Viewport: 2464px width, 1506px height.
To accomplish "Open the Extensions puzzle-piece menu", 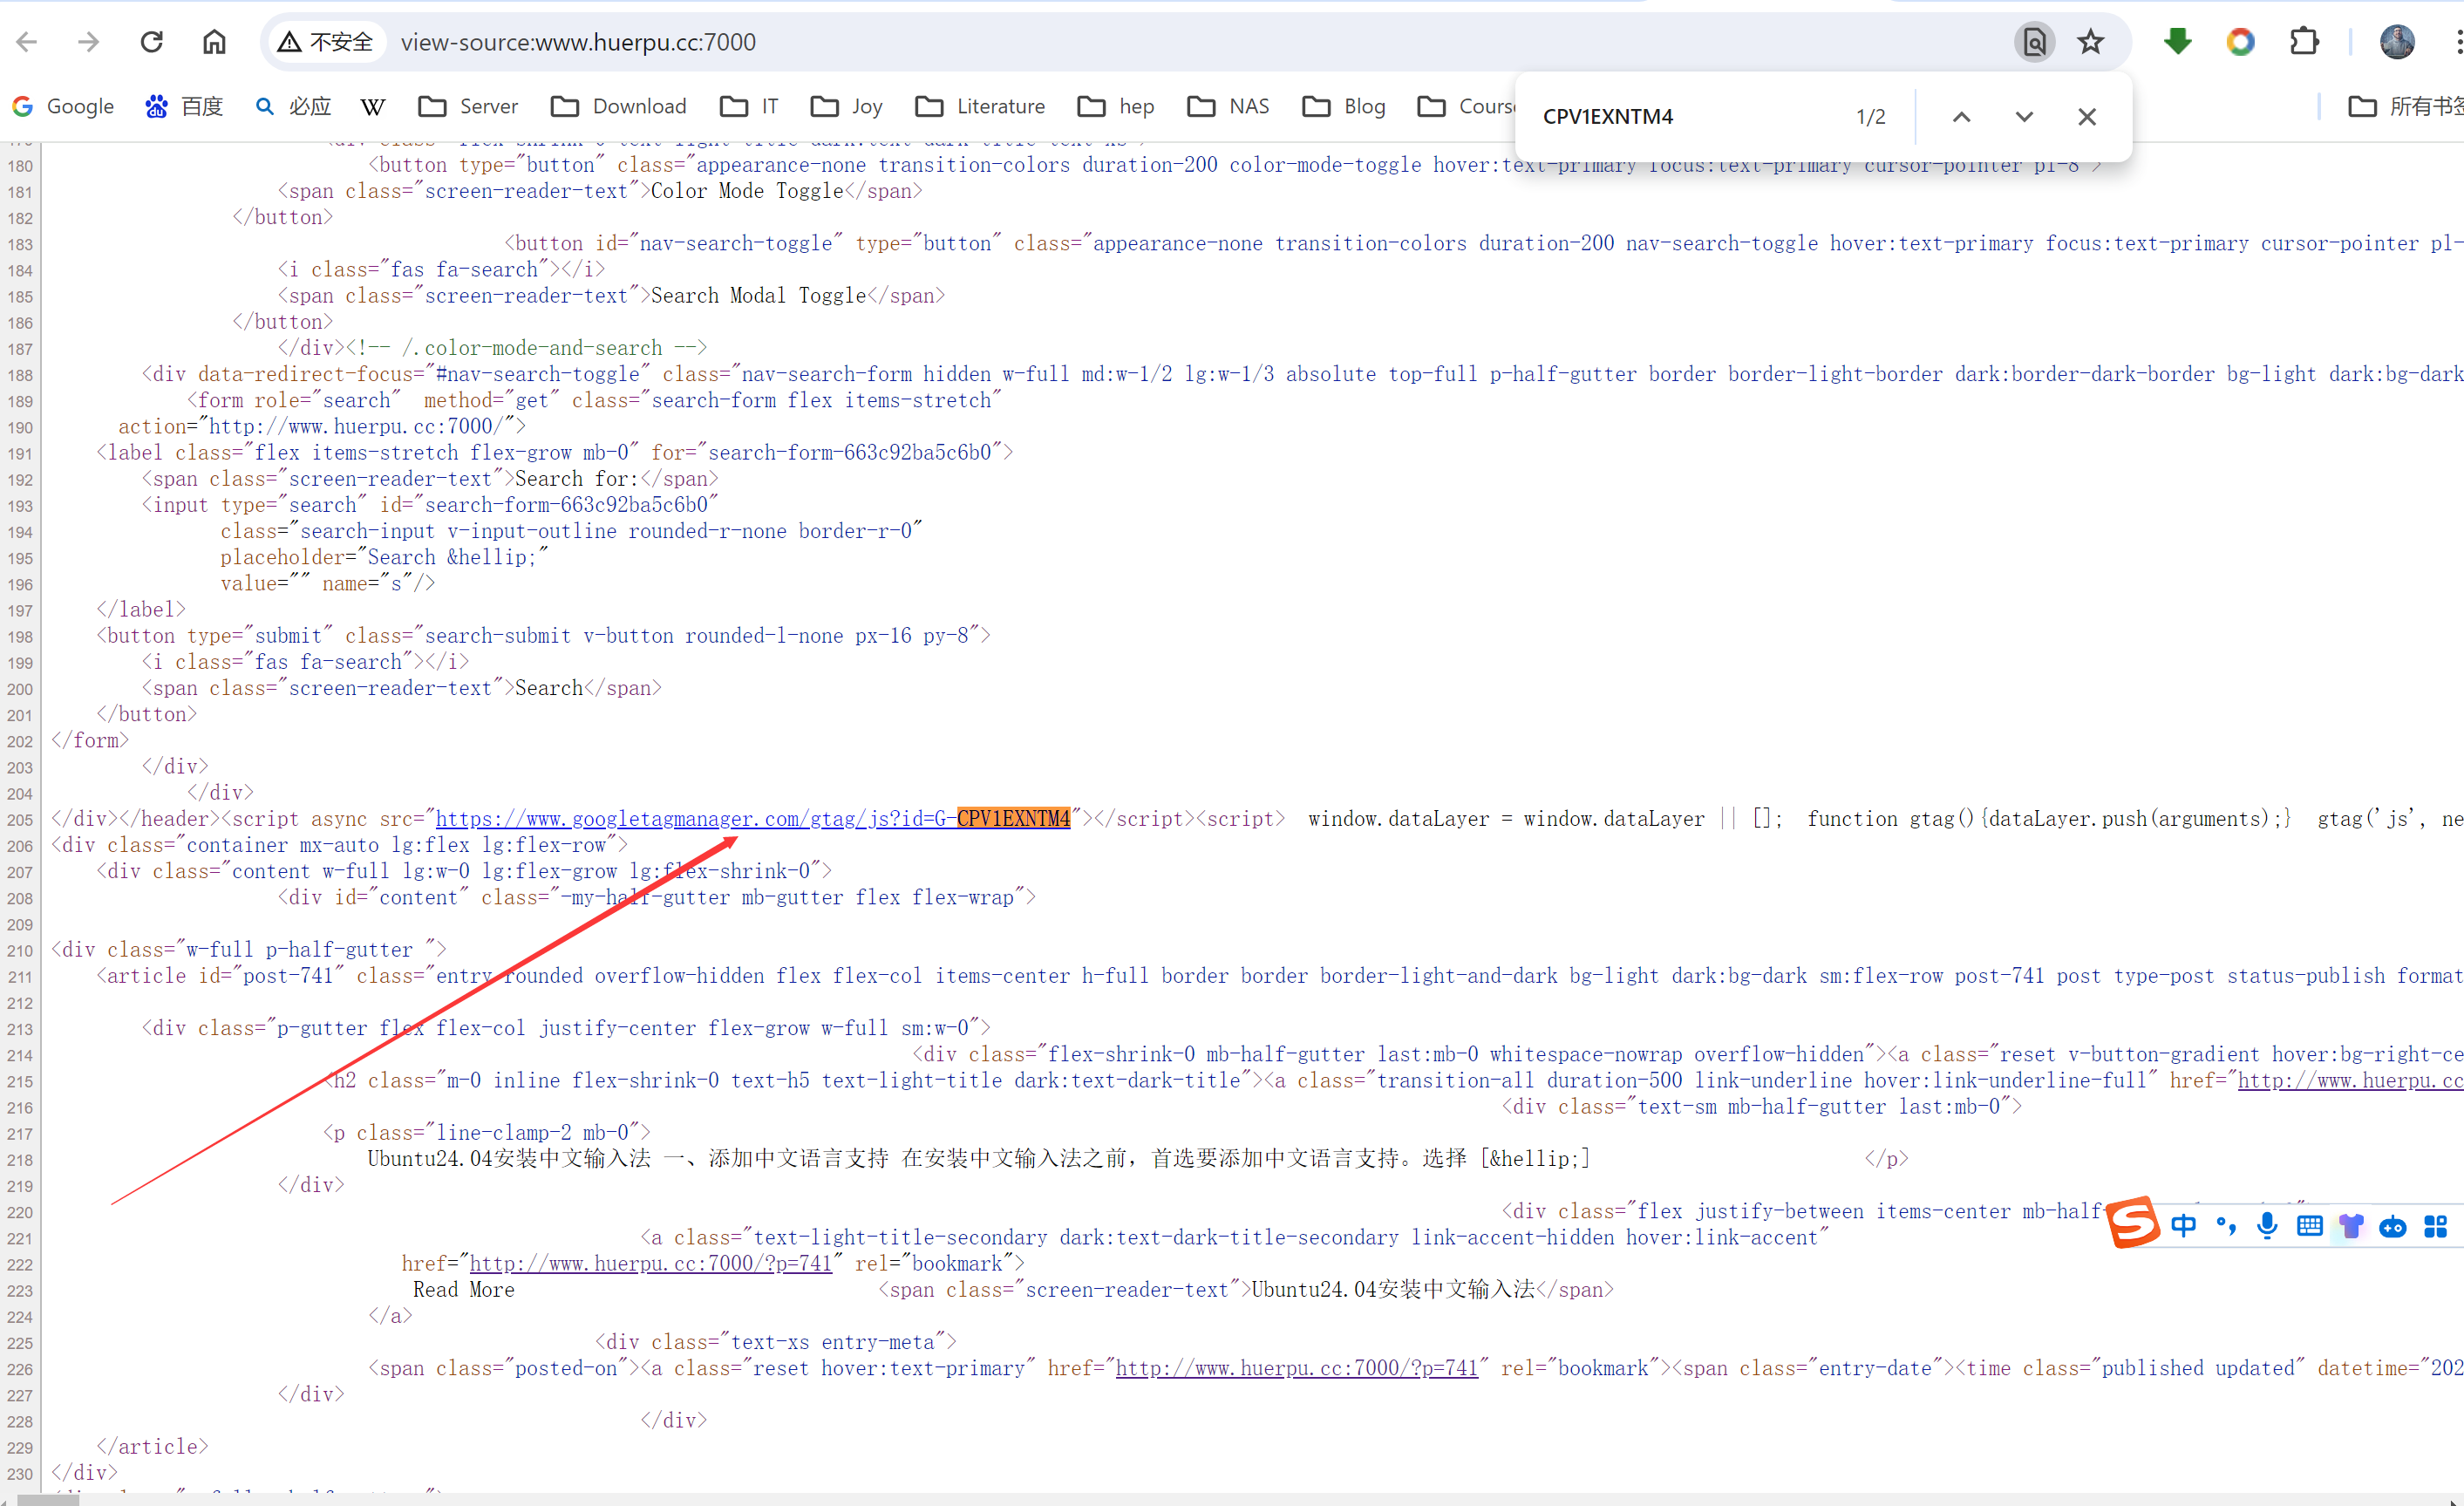I will click(2304, 42).
